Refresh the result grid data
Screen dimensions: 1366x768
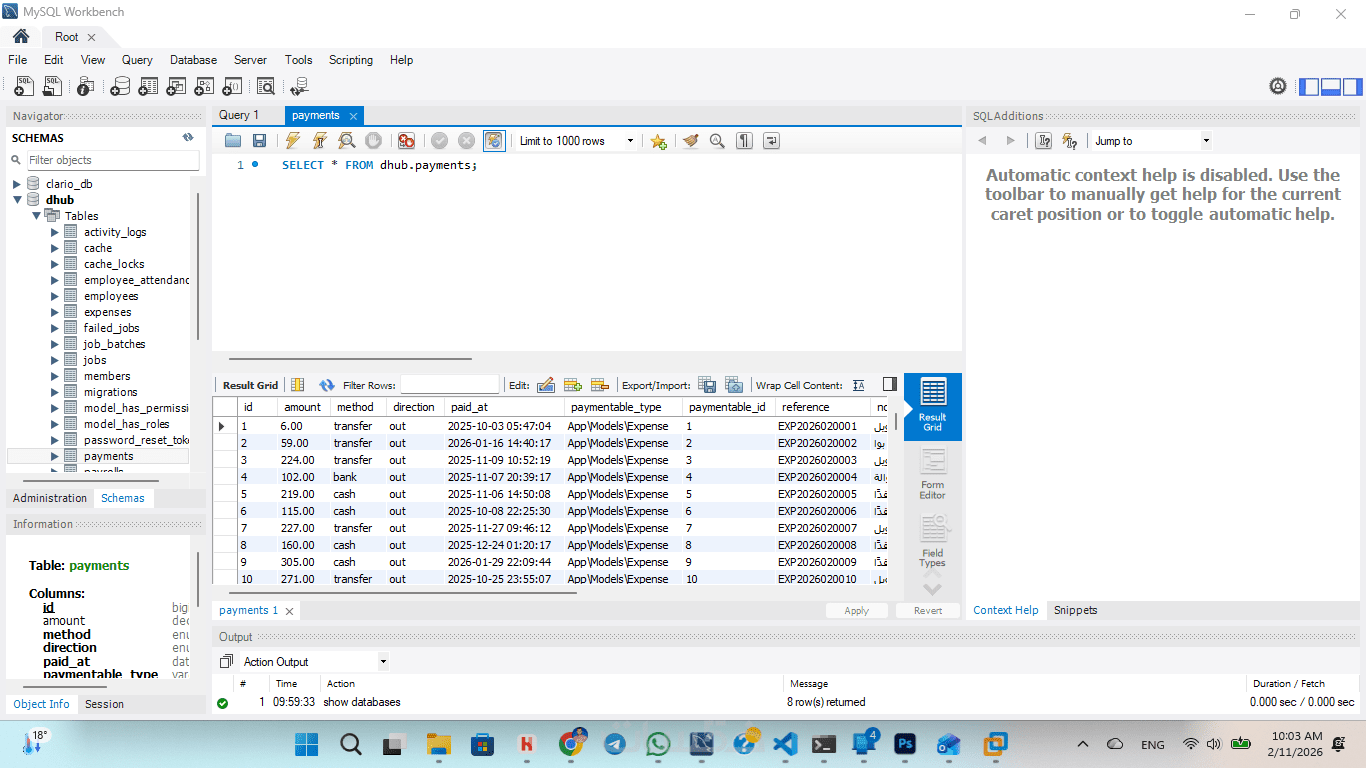327,385
